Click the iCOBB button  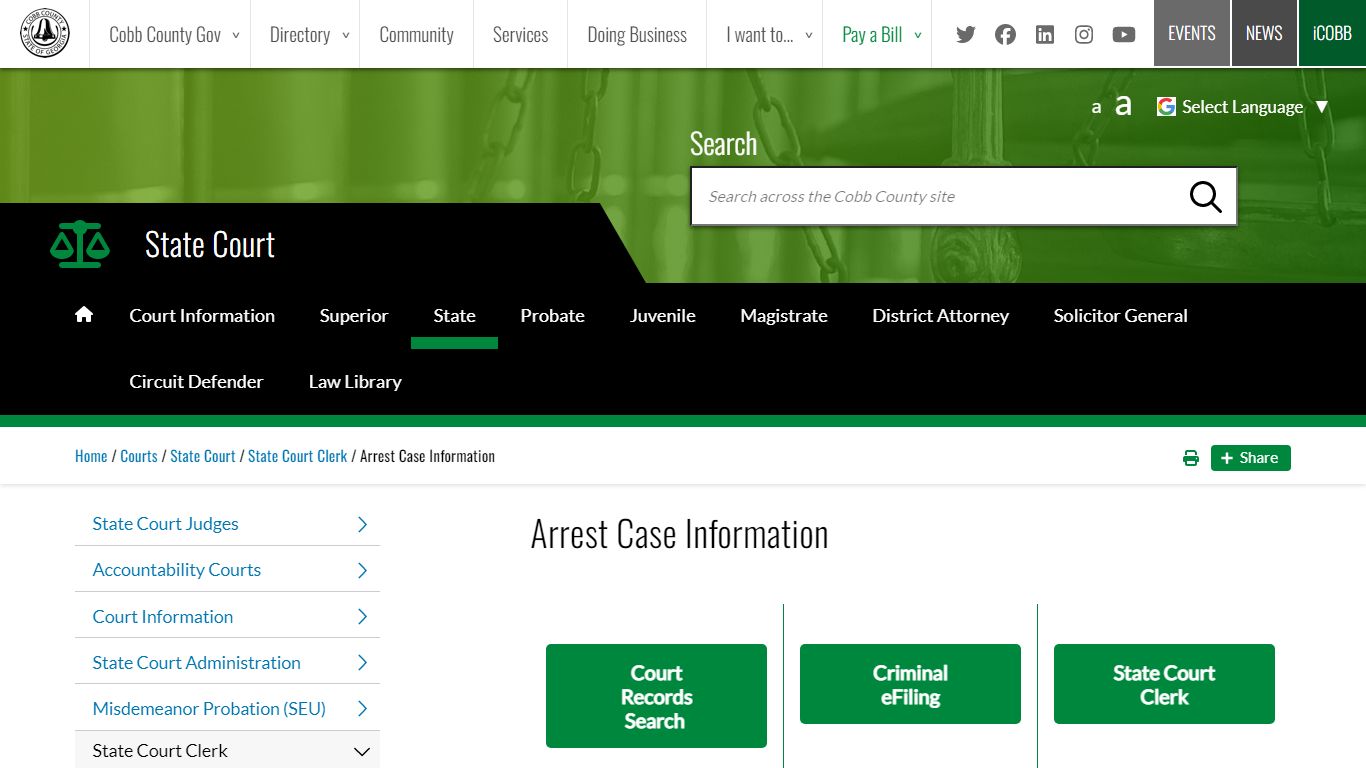pos(1332,33)
